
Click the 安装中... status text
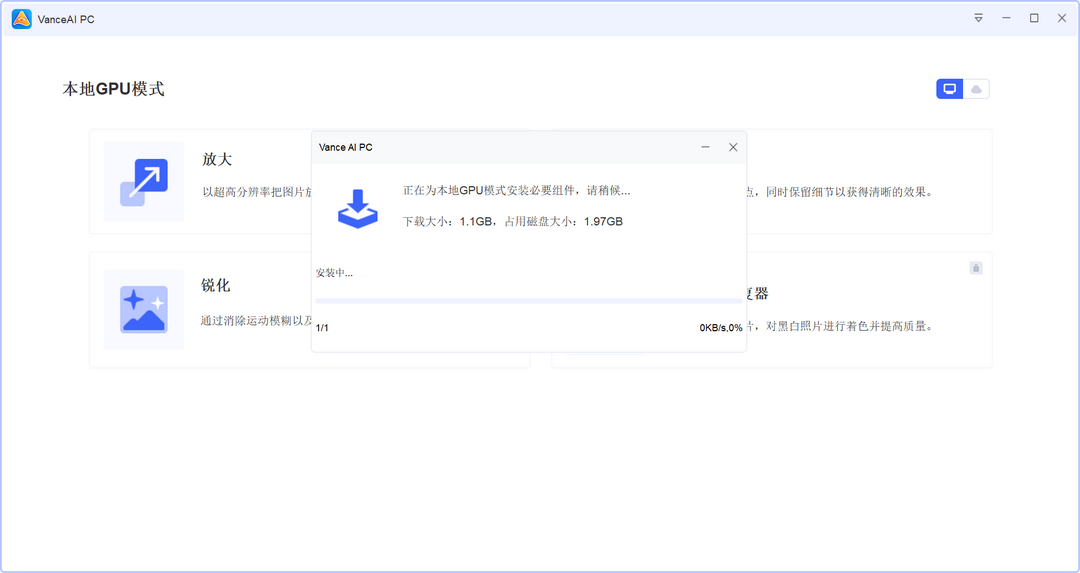tap(334, 273)
